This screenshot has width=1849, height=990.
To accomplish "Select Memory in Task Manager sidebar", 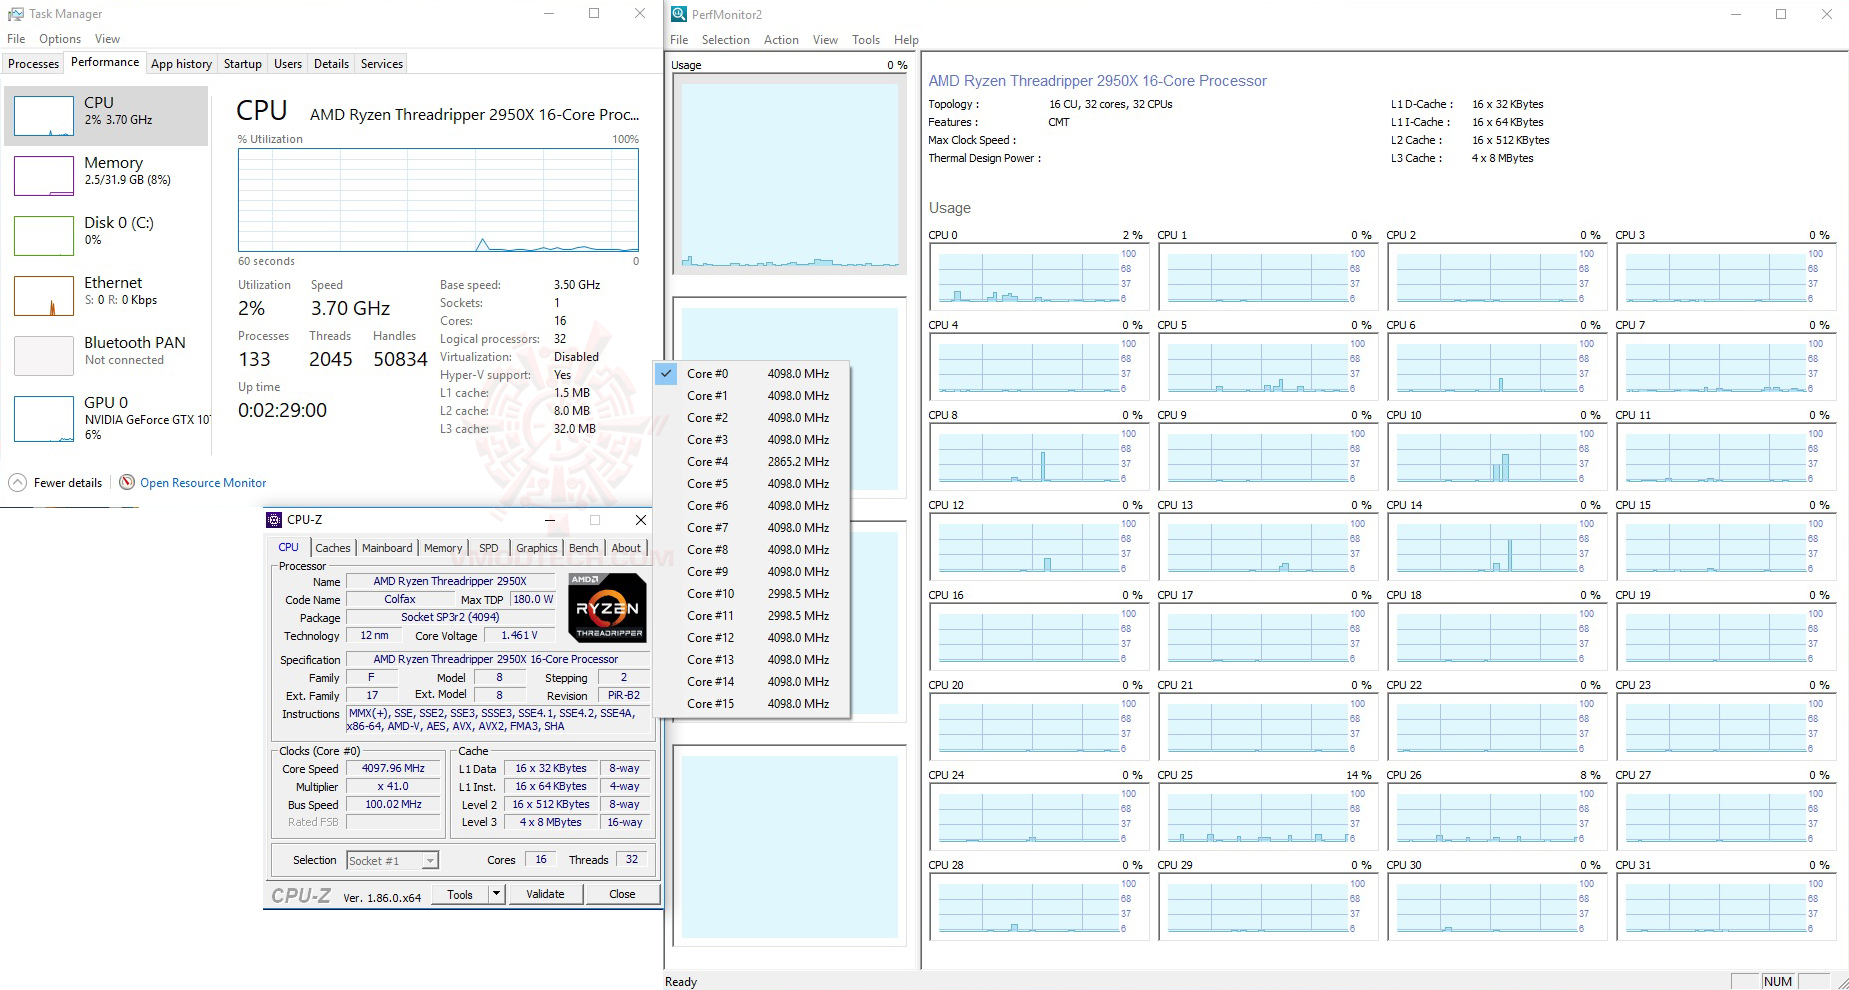I will pos(107,176).
